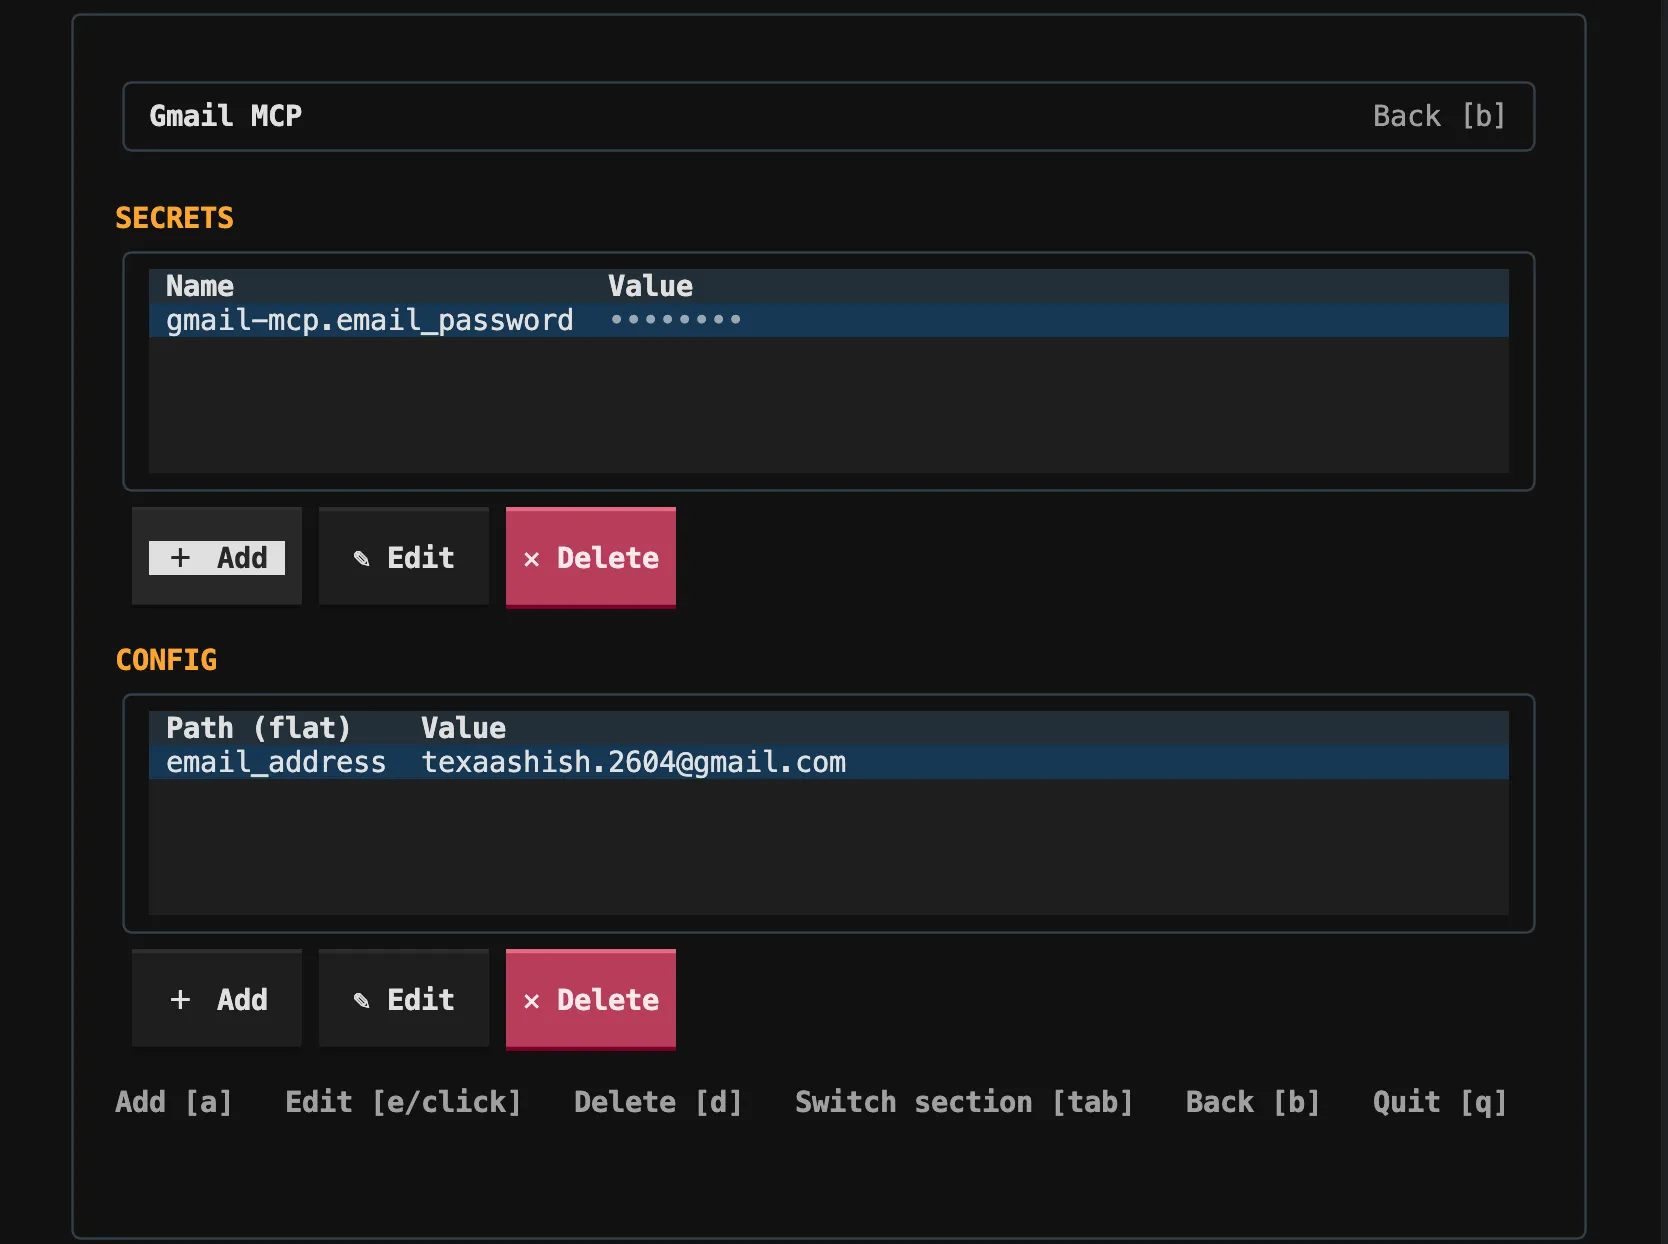
Task: Click the masked password value dots
Action: (676, 320)
